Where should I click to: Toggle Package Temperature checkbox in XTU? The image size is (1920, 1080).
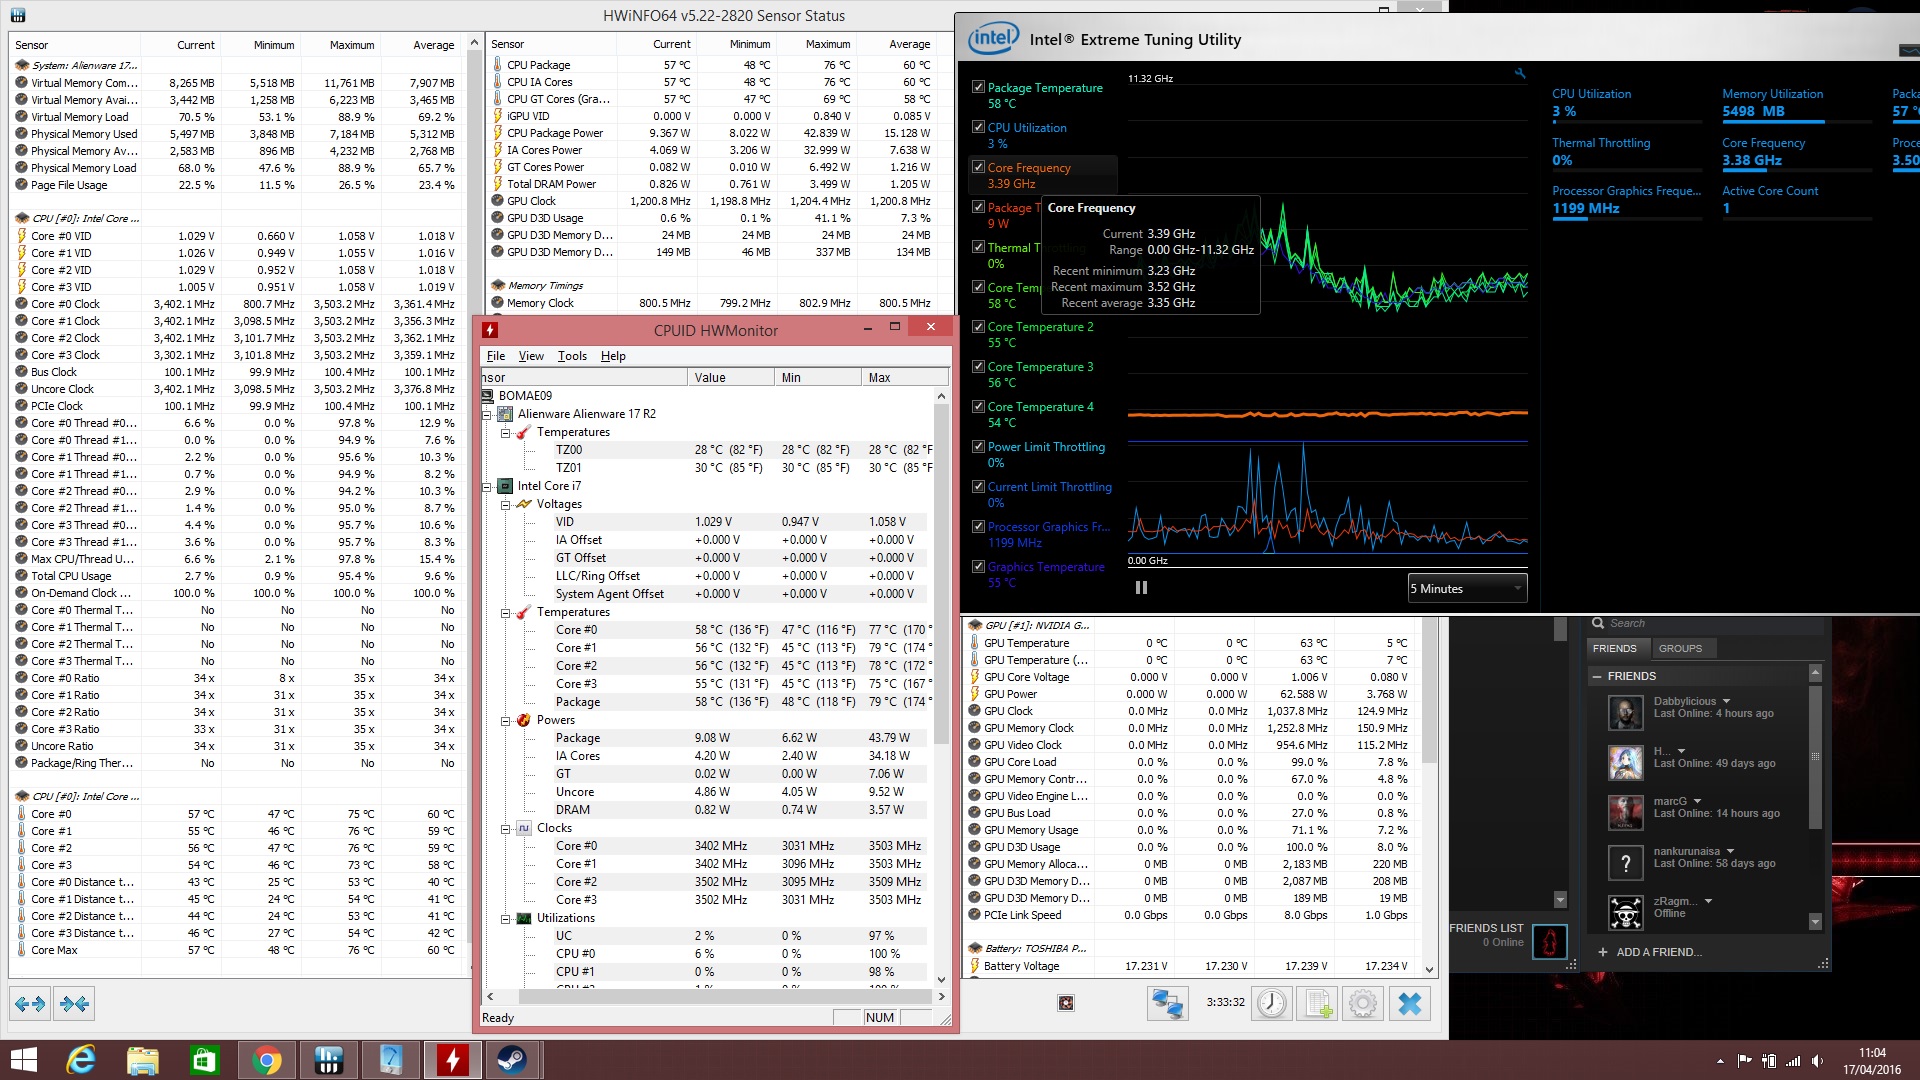coord(978,87)
